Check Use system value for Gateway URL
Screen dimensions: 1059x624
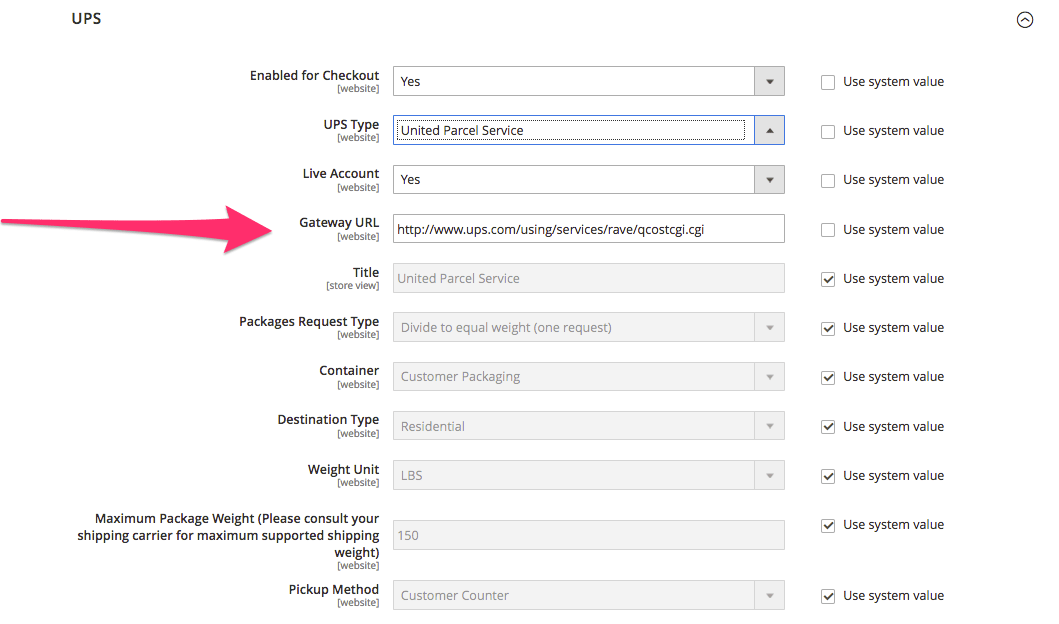(828, 230)
